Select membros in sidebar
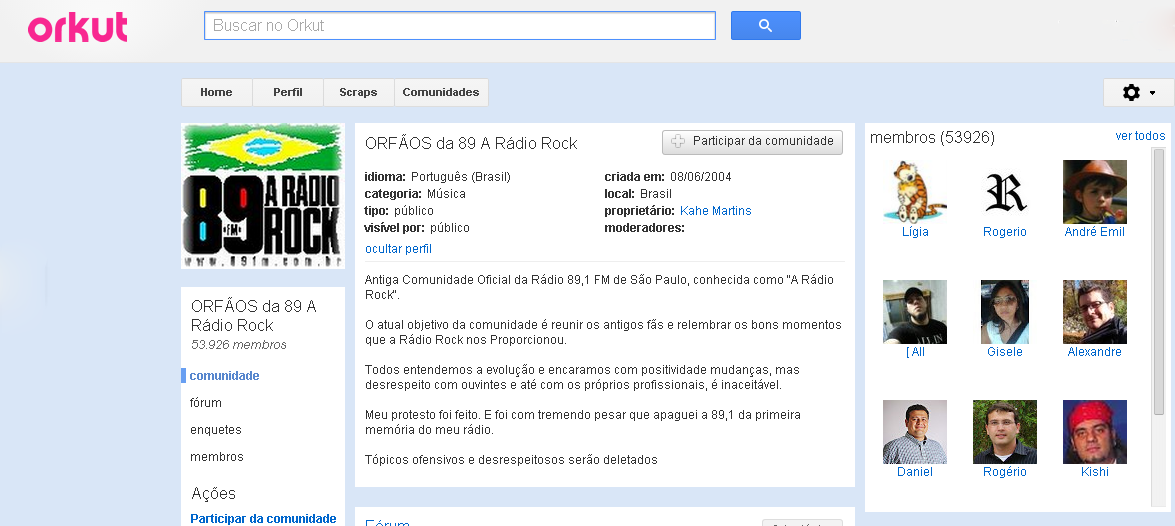1175x526 pixels. (x=217, y=456)
